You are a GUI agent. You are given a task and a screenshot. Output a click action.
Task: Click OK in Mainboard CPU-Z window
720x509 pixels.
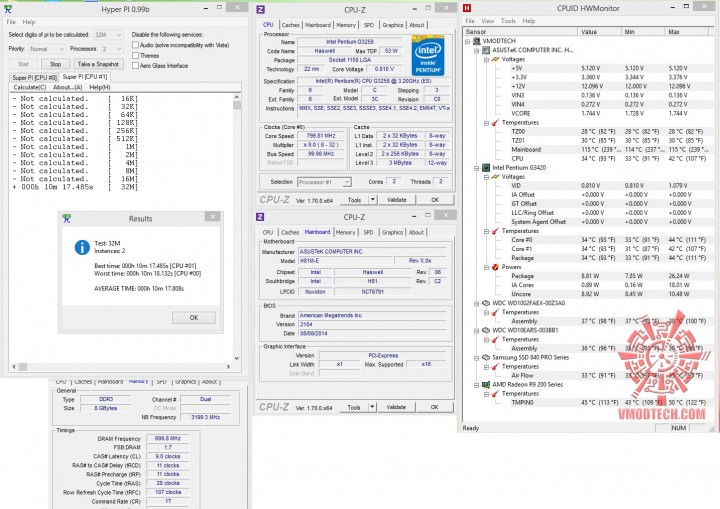point(434,407)
